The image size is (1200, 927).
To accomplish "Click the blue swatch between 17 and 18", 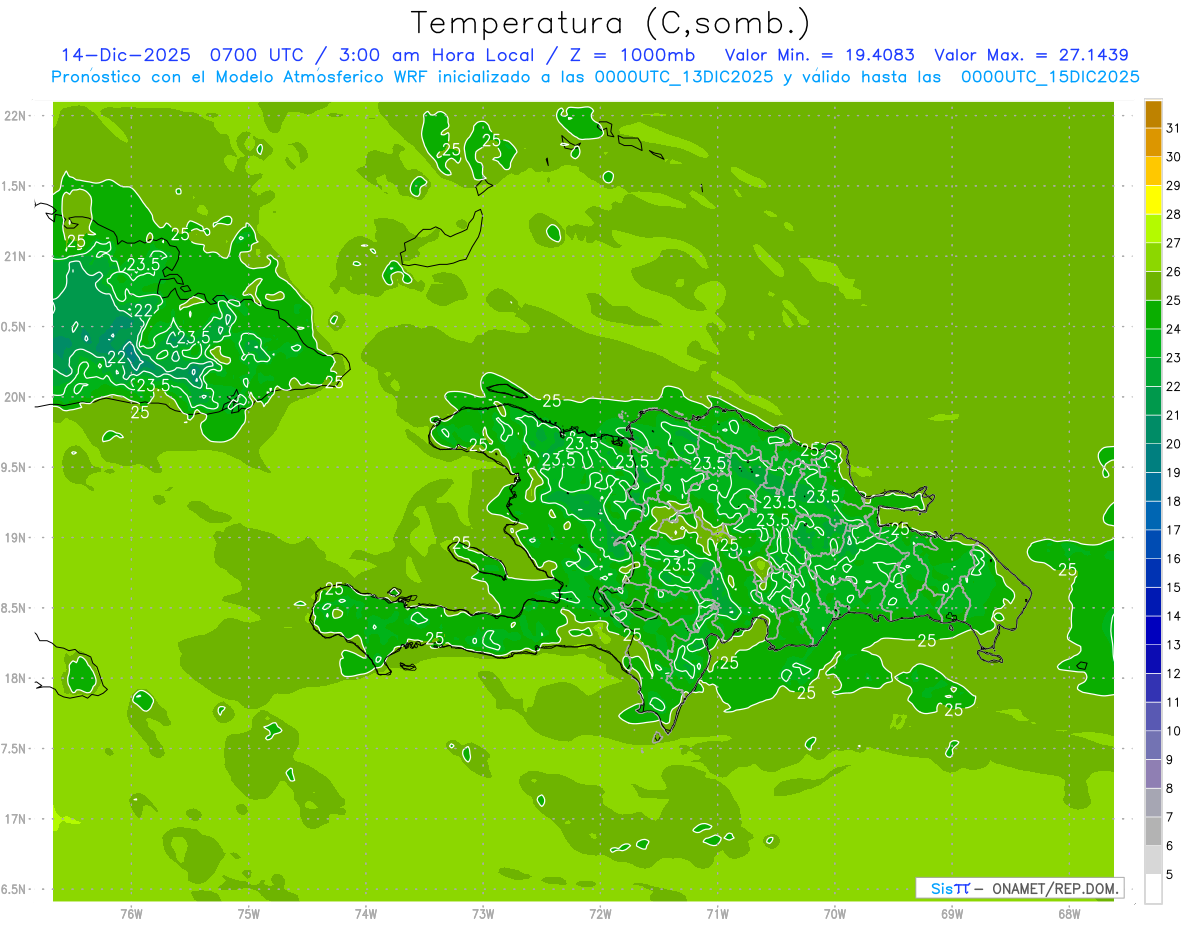I will pos(1153,516).
